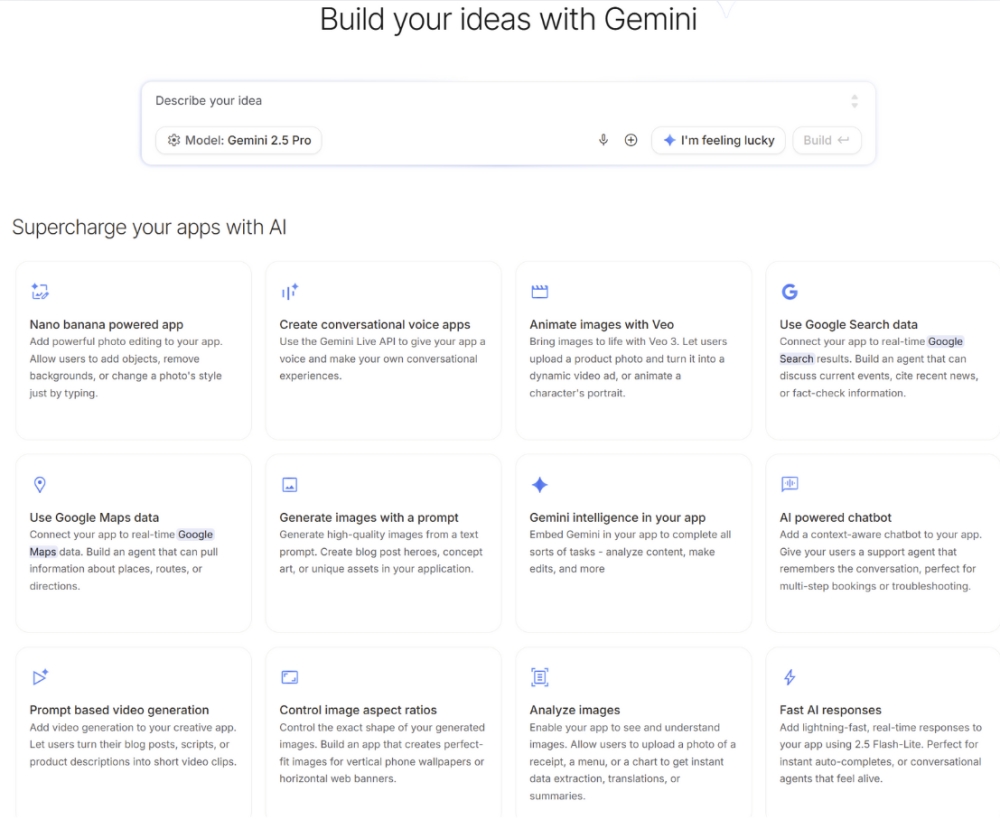1000x819 pixels.
Task: Click the I'm feeling lucky button
Action: [x=717, y=140]
